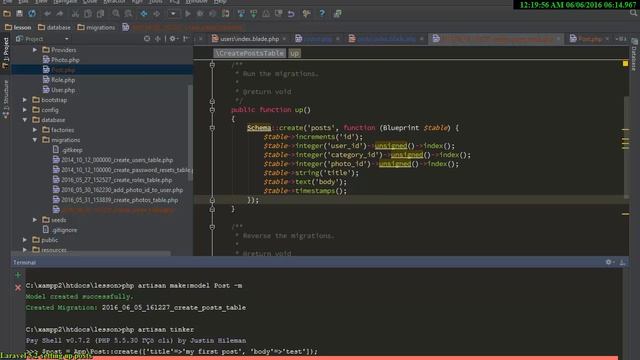Add new terminal session with green plus
Screen dimensions: 640x360
tap(18, 275)
